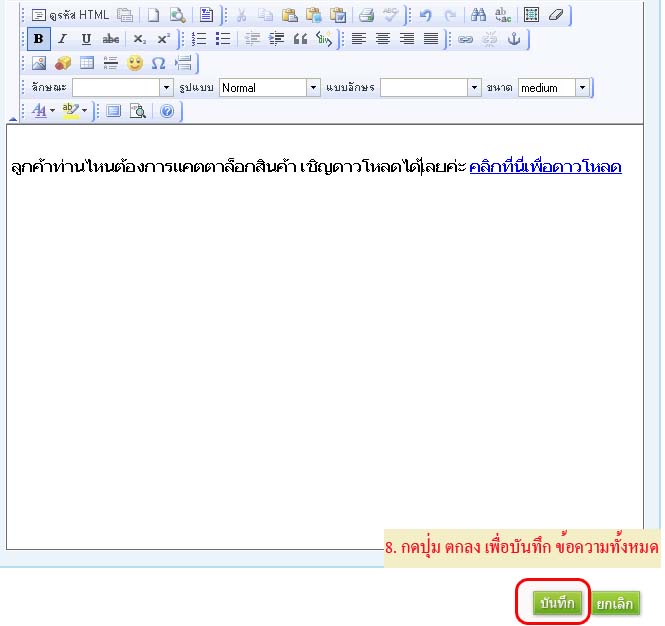Select Paste as plain text icon
665x626 pixels.
coord(314,15)
